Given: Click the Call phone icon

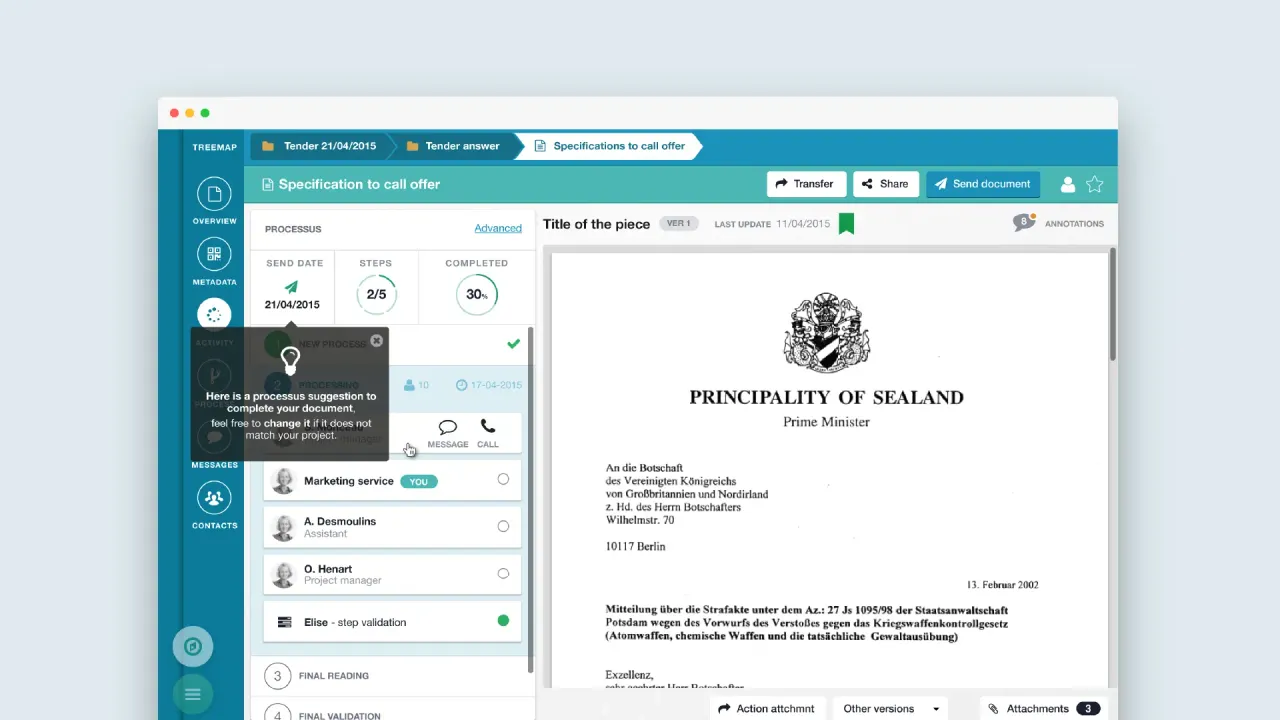Looking at the screenshot, I should coord(488,427).
